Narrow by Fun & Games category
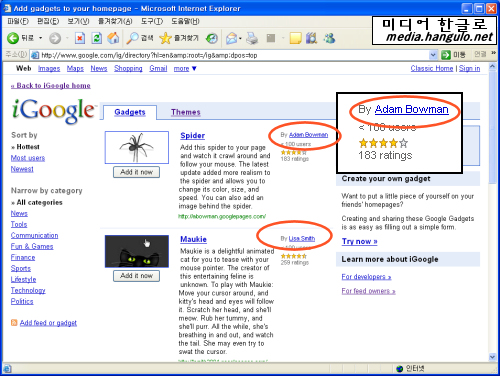 click(x=32, y=246)
